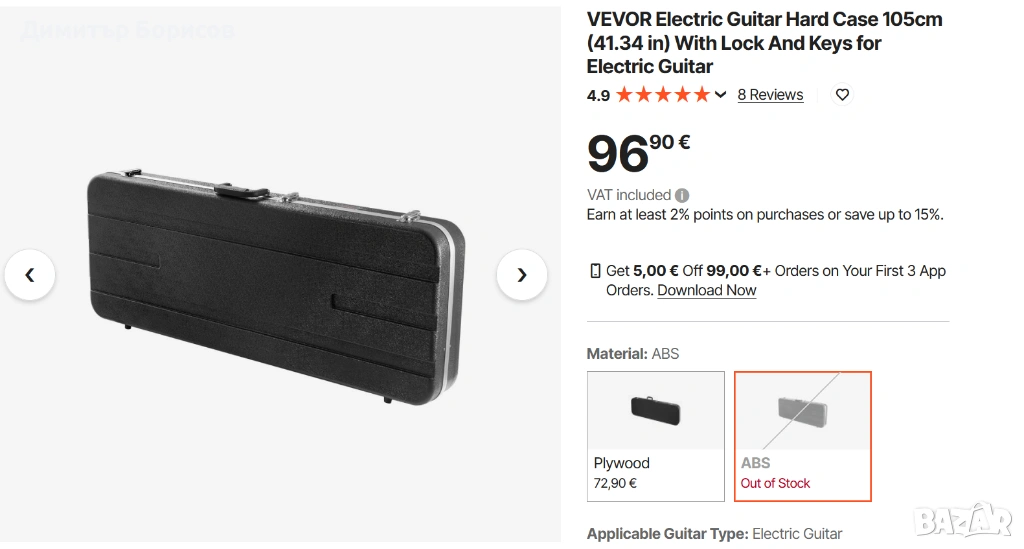
Task: Tap the phone icon beside app offer
Action: click(595, 271)
